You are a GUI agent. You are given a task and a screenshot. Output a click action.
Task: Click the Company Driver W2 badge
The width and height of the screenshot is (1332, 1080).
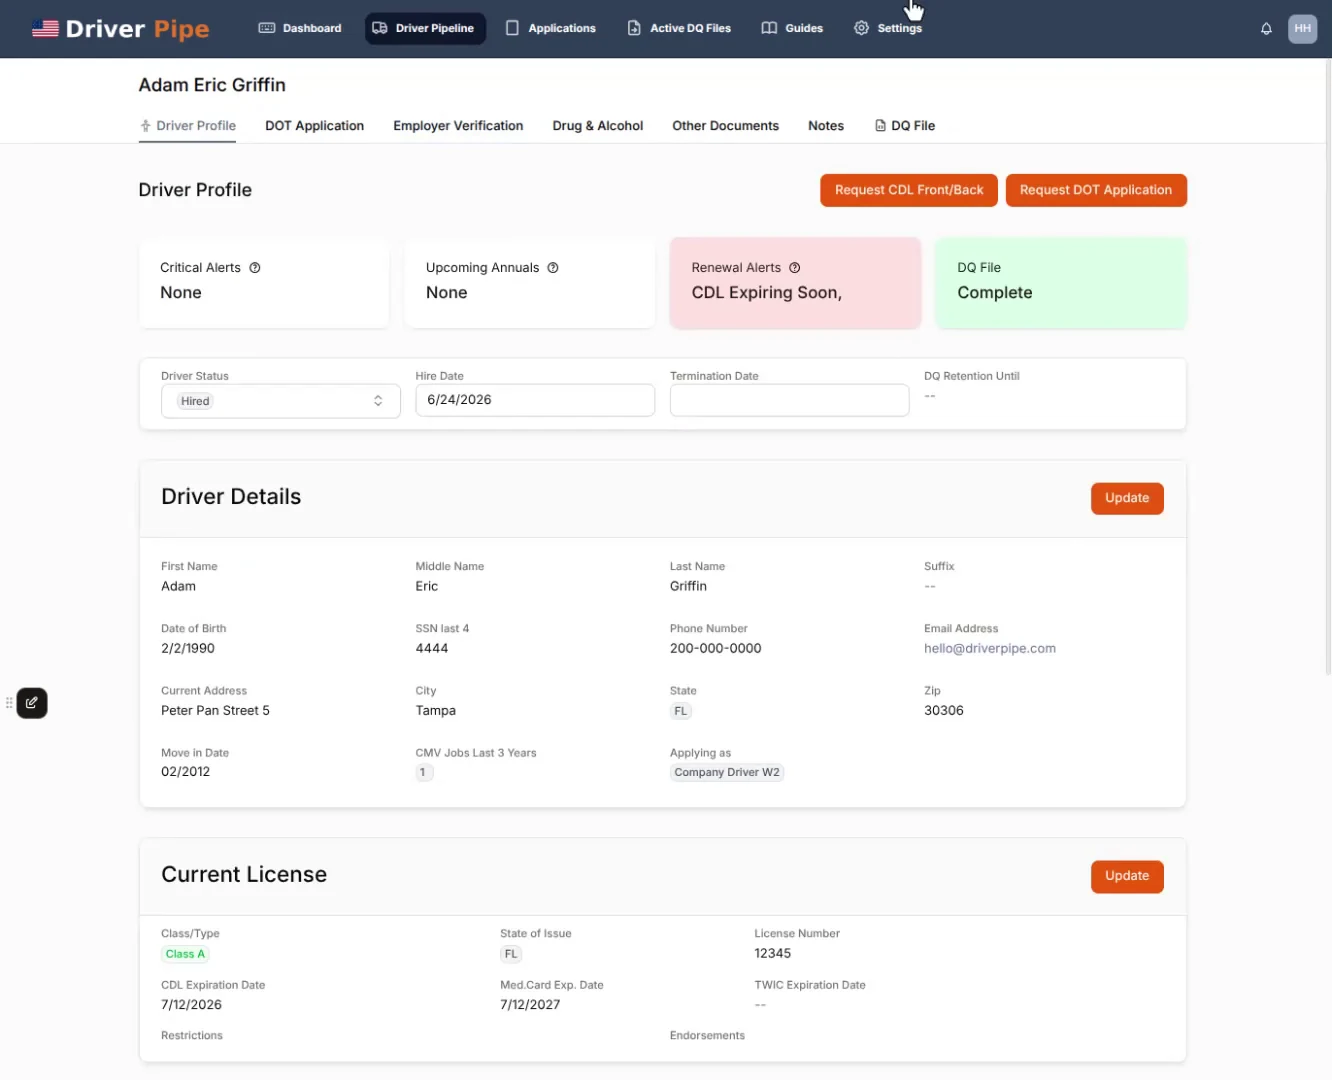click(x=727, y=772)
